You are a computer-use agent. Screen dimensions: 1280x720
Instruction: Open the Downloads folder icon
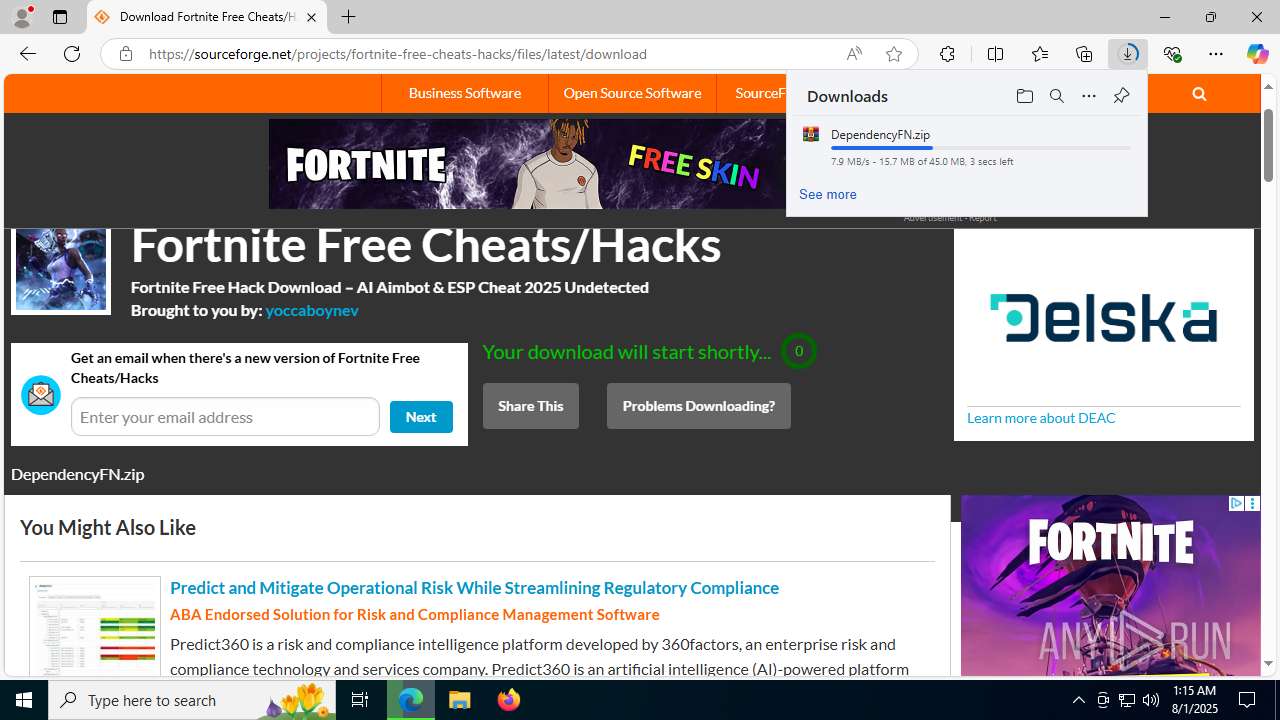pyautogui.click(x=1024, y=96)
